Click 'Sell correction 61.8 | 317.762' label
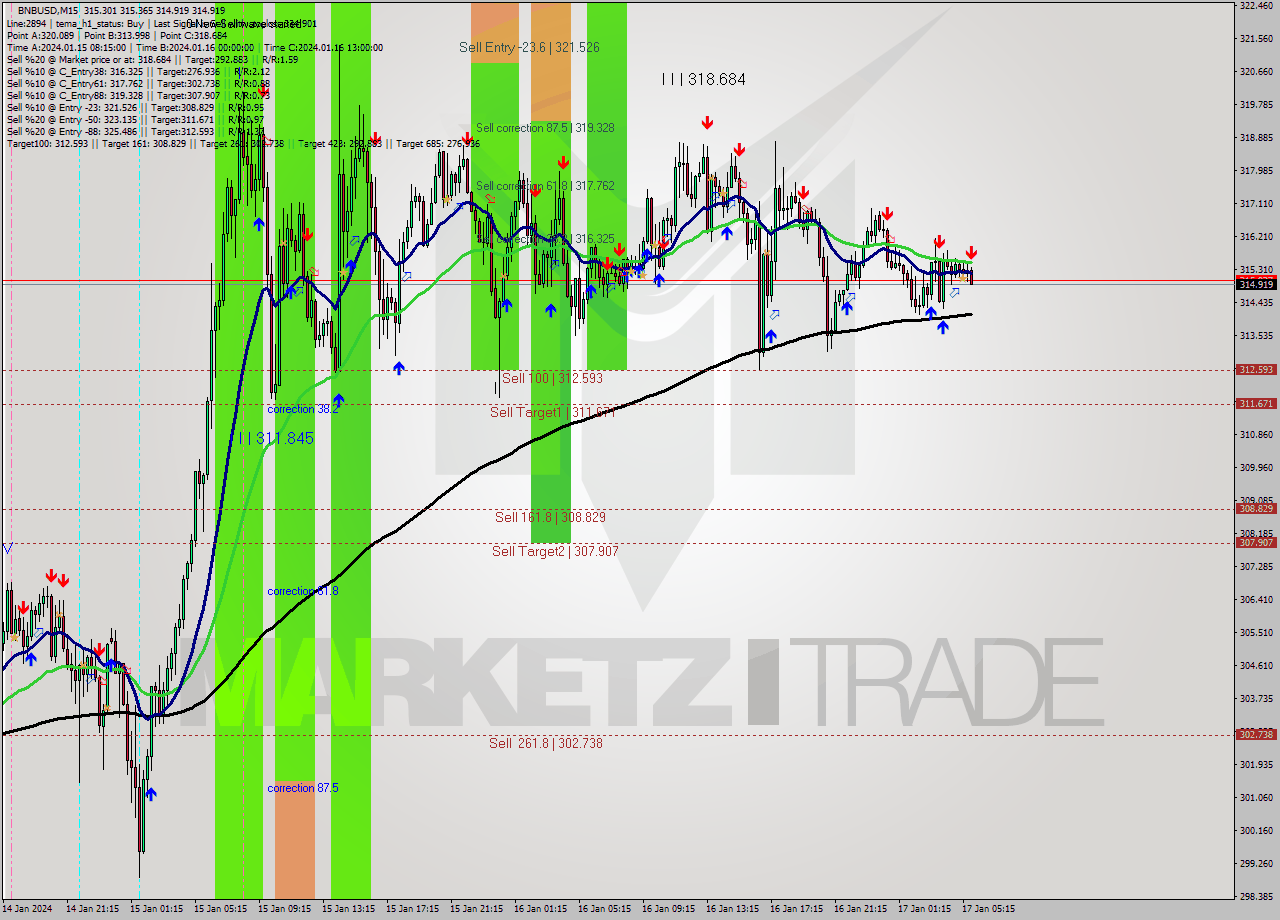This screenshot has height=920, width=1280. click(545, 186)
